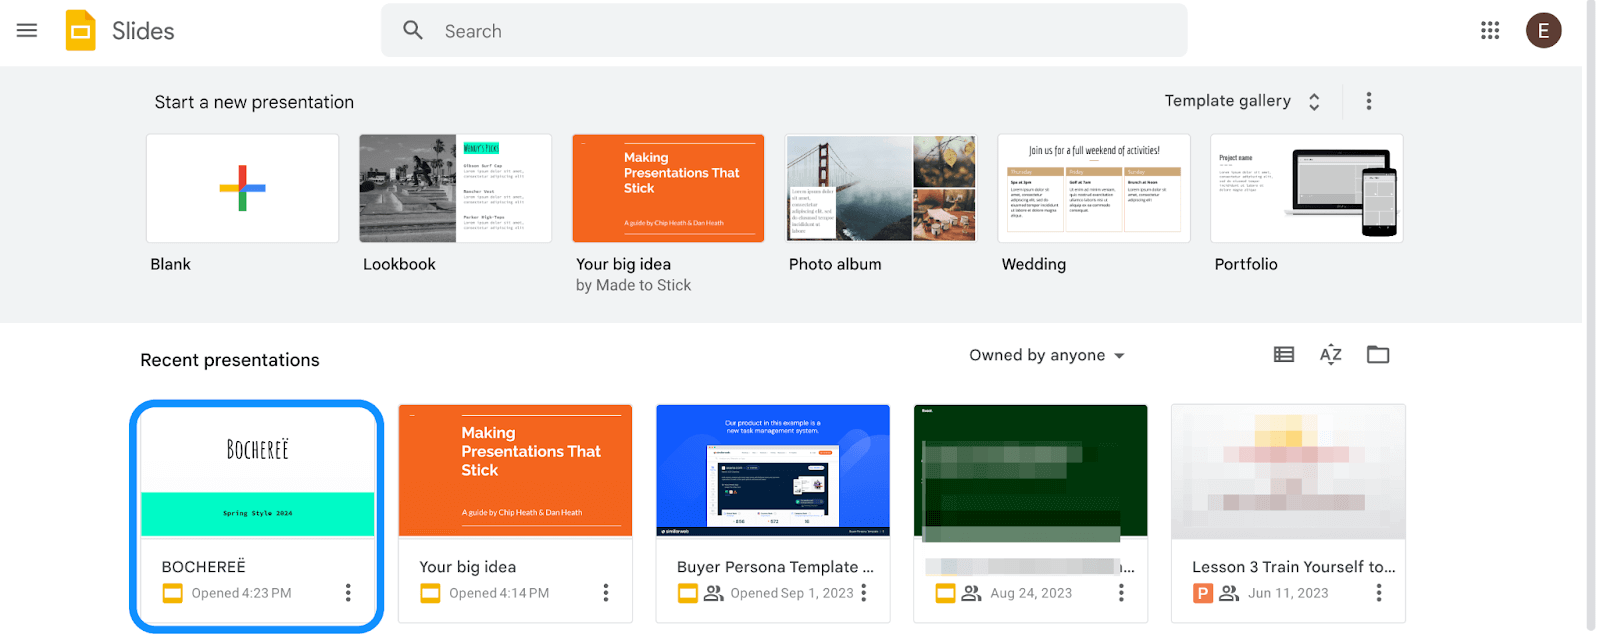
Task: Open the dark green blurred presentation thumbnail
Action: pyautogui.click(x=1030, y=472)
